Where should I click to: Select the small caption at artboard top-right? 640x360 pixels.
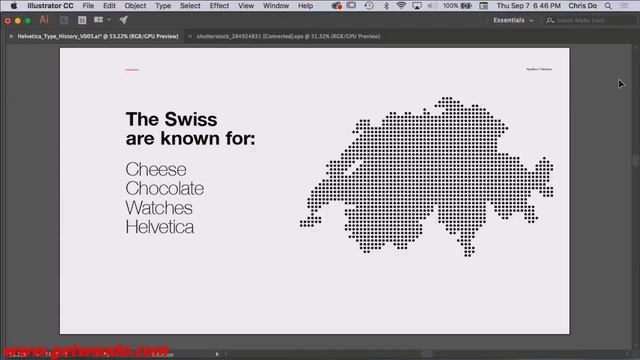tap(539, 69)
